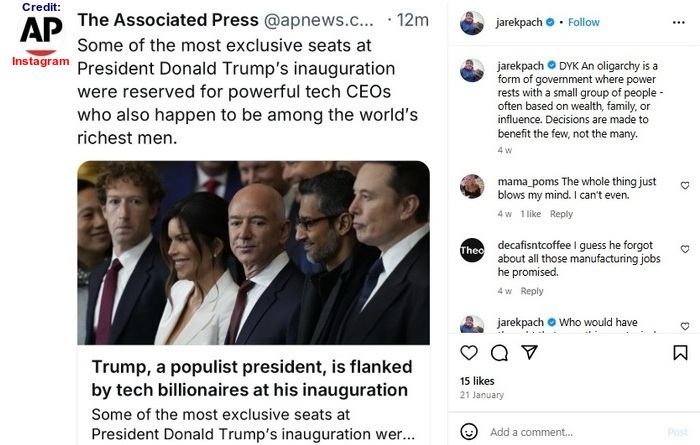Open the emoji picker in comment box
The image size is (700, 445).
click(469, 432)
